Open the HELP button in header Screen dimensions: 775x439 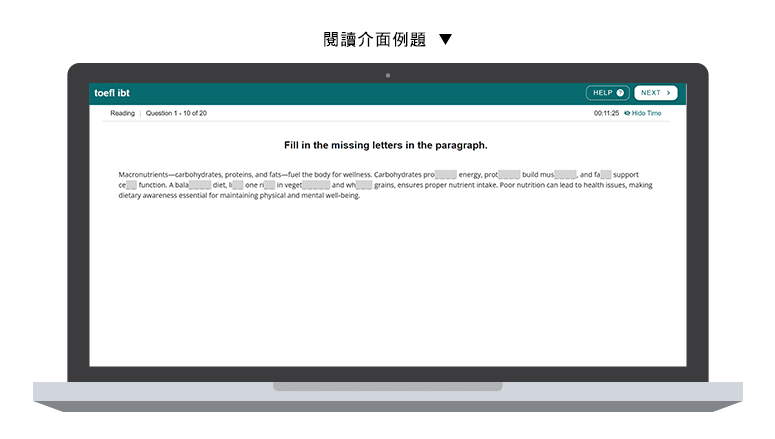coord(607,93)
